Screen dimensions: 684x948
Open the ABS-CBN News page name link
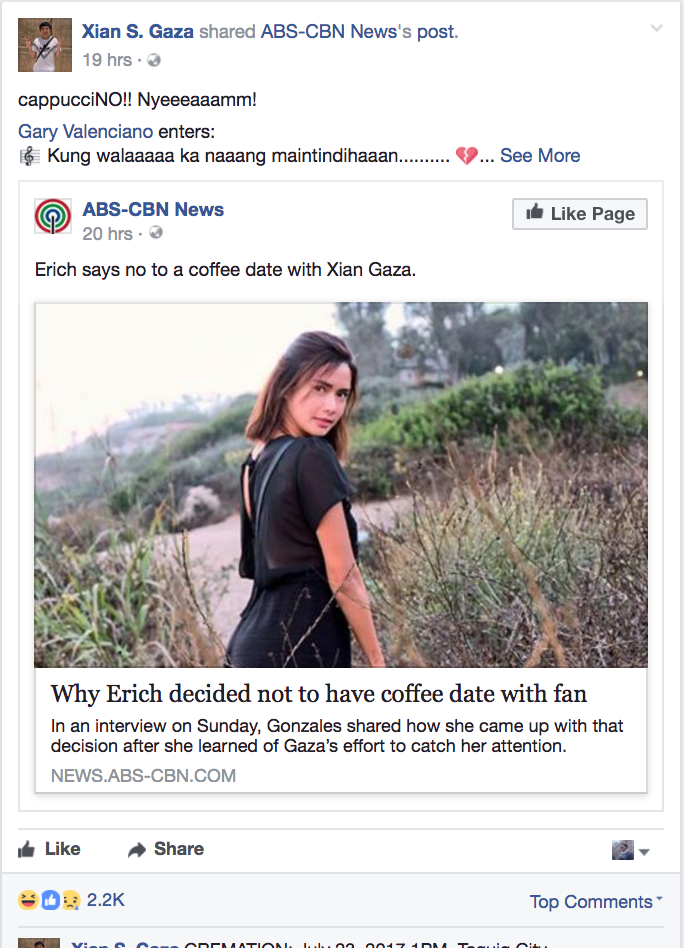[153, 210]
